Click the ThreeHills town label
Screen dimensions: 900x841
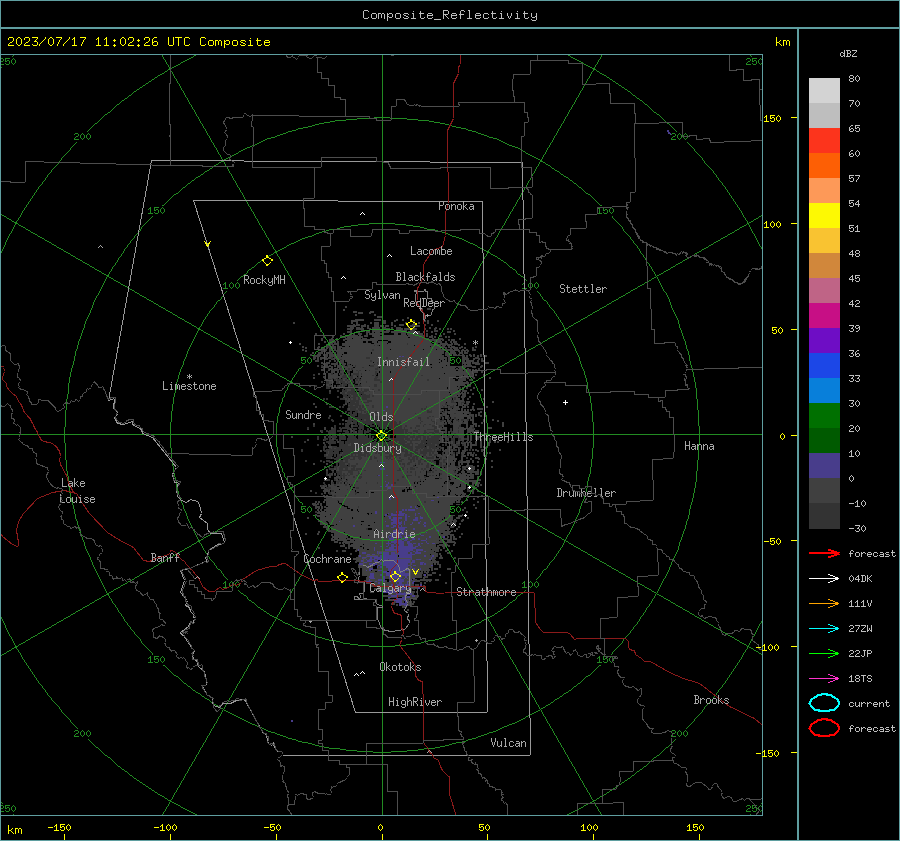click(x=503, y=437)
